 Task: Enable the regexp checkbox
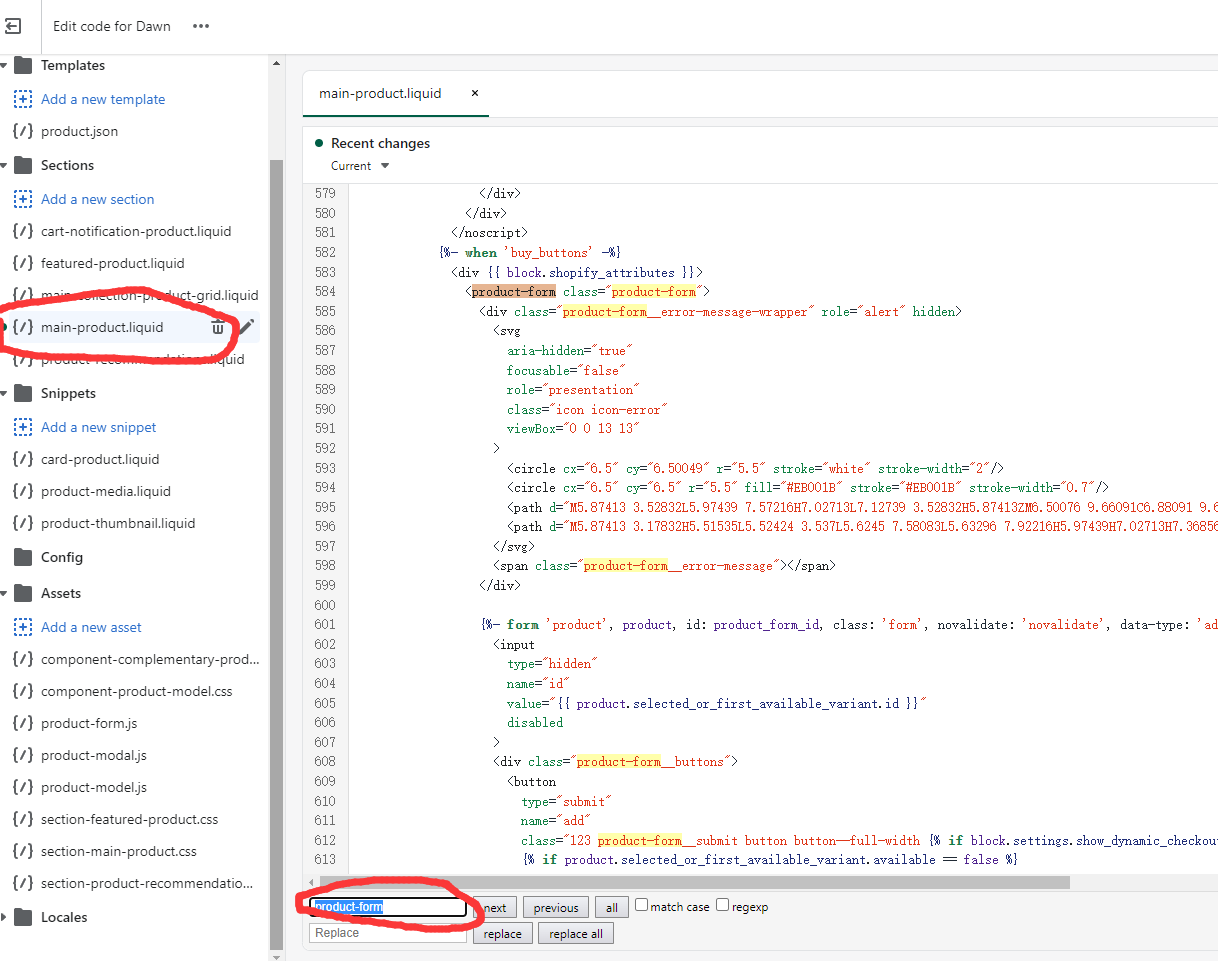click(x=722, y=905)
